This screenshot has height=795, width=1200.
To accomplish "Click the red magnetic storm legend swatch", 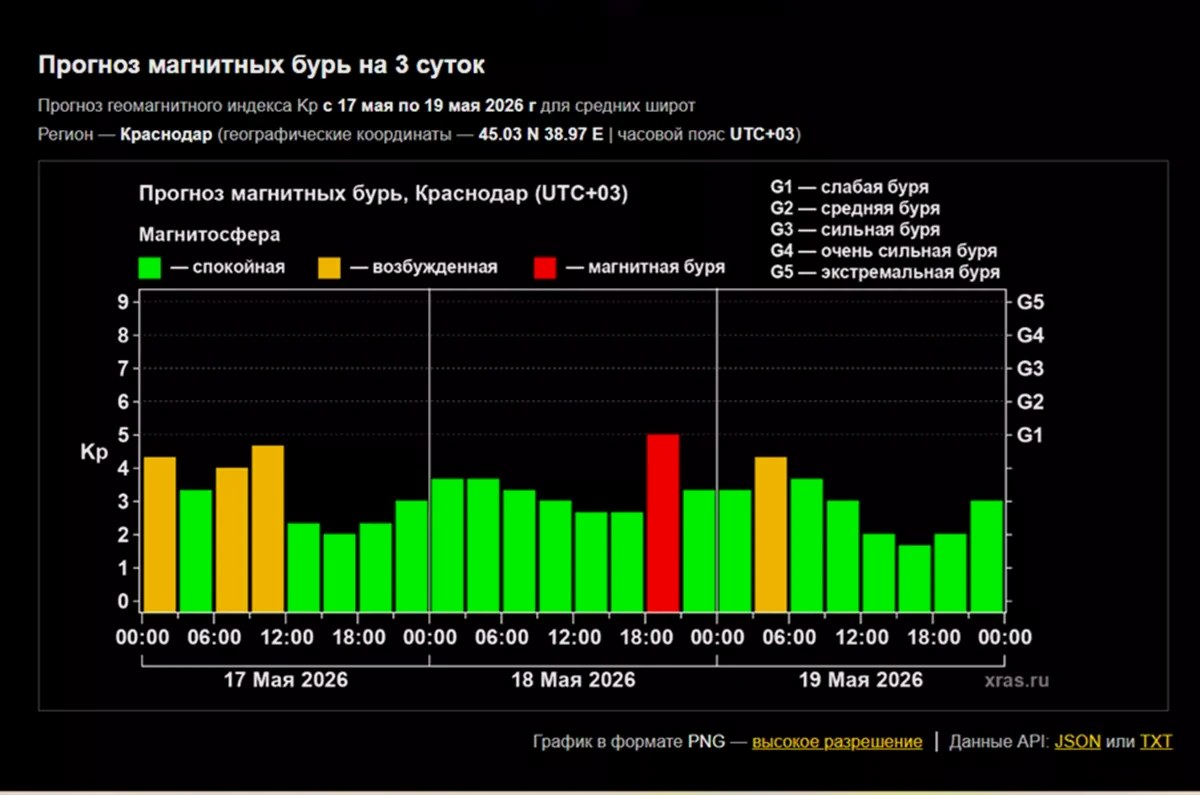I will click(x=545, y=267).
